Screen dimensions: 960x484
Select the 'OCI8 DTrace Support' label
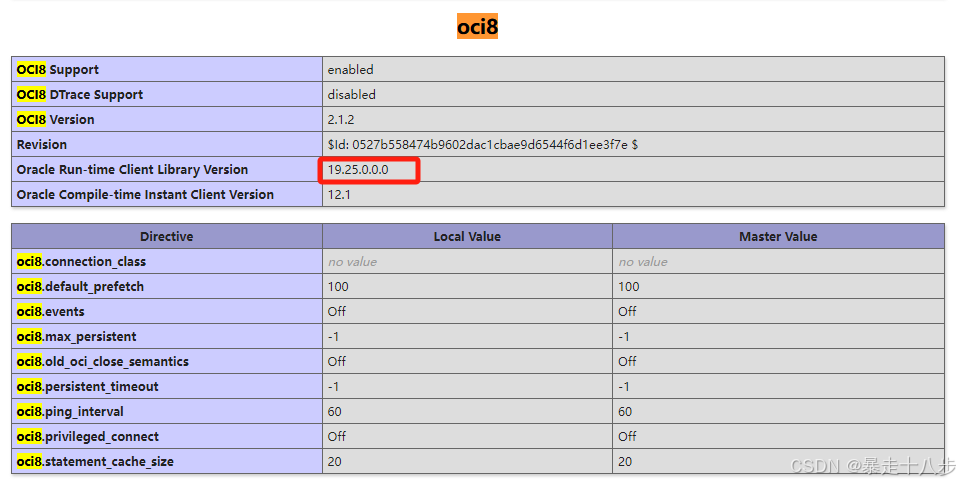(x=80, y=95)
